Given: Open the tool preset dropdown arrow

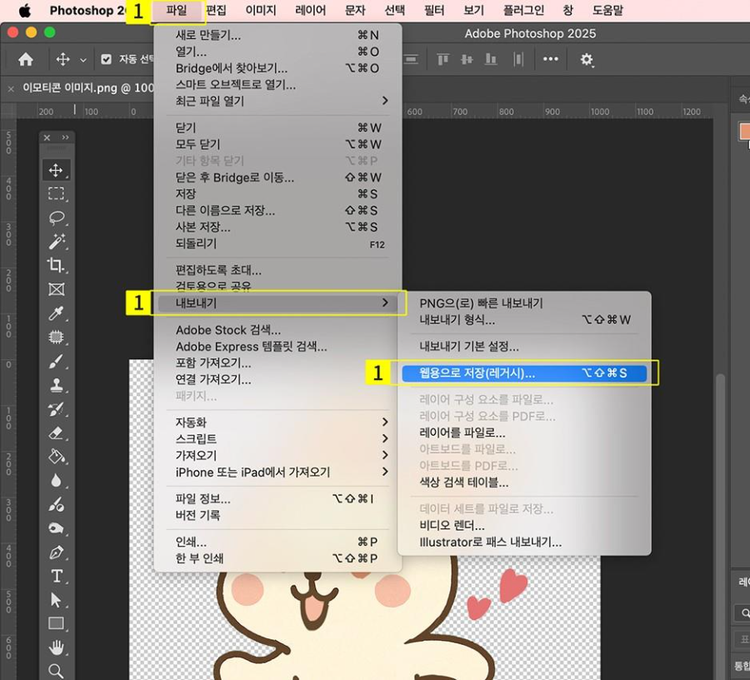Looking at the screenshot, I should point(83,60).
